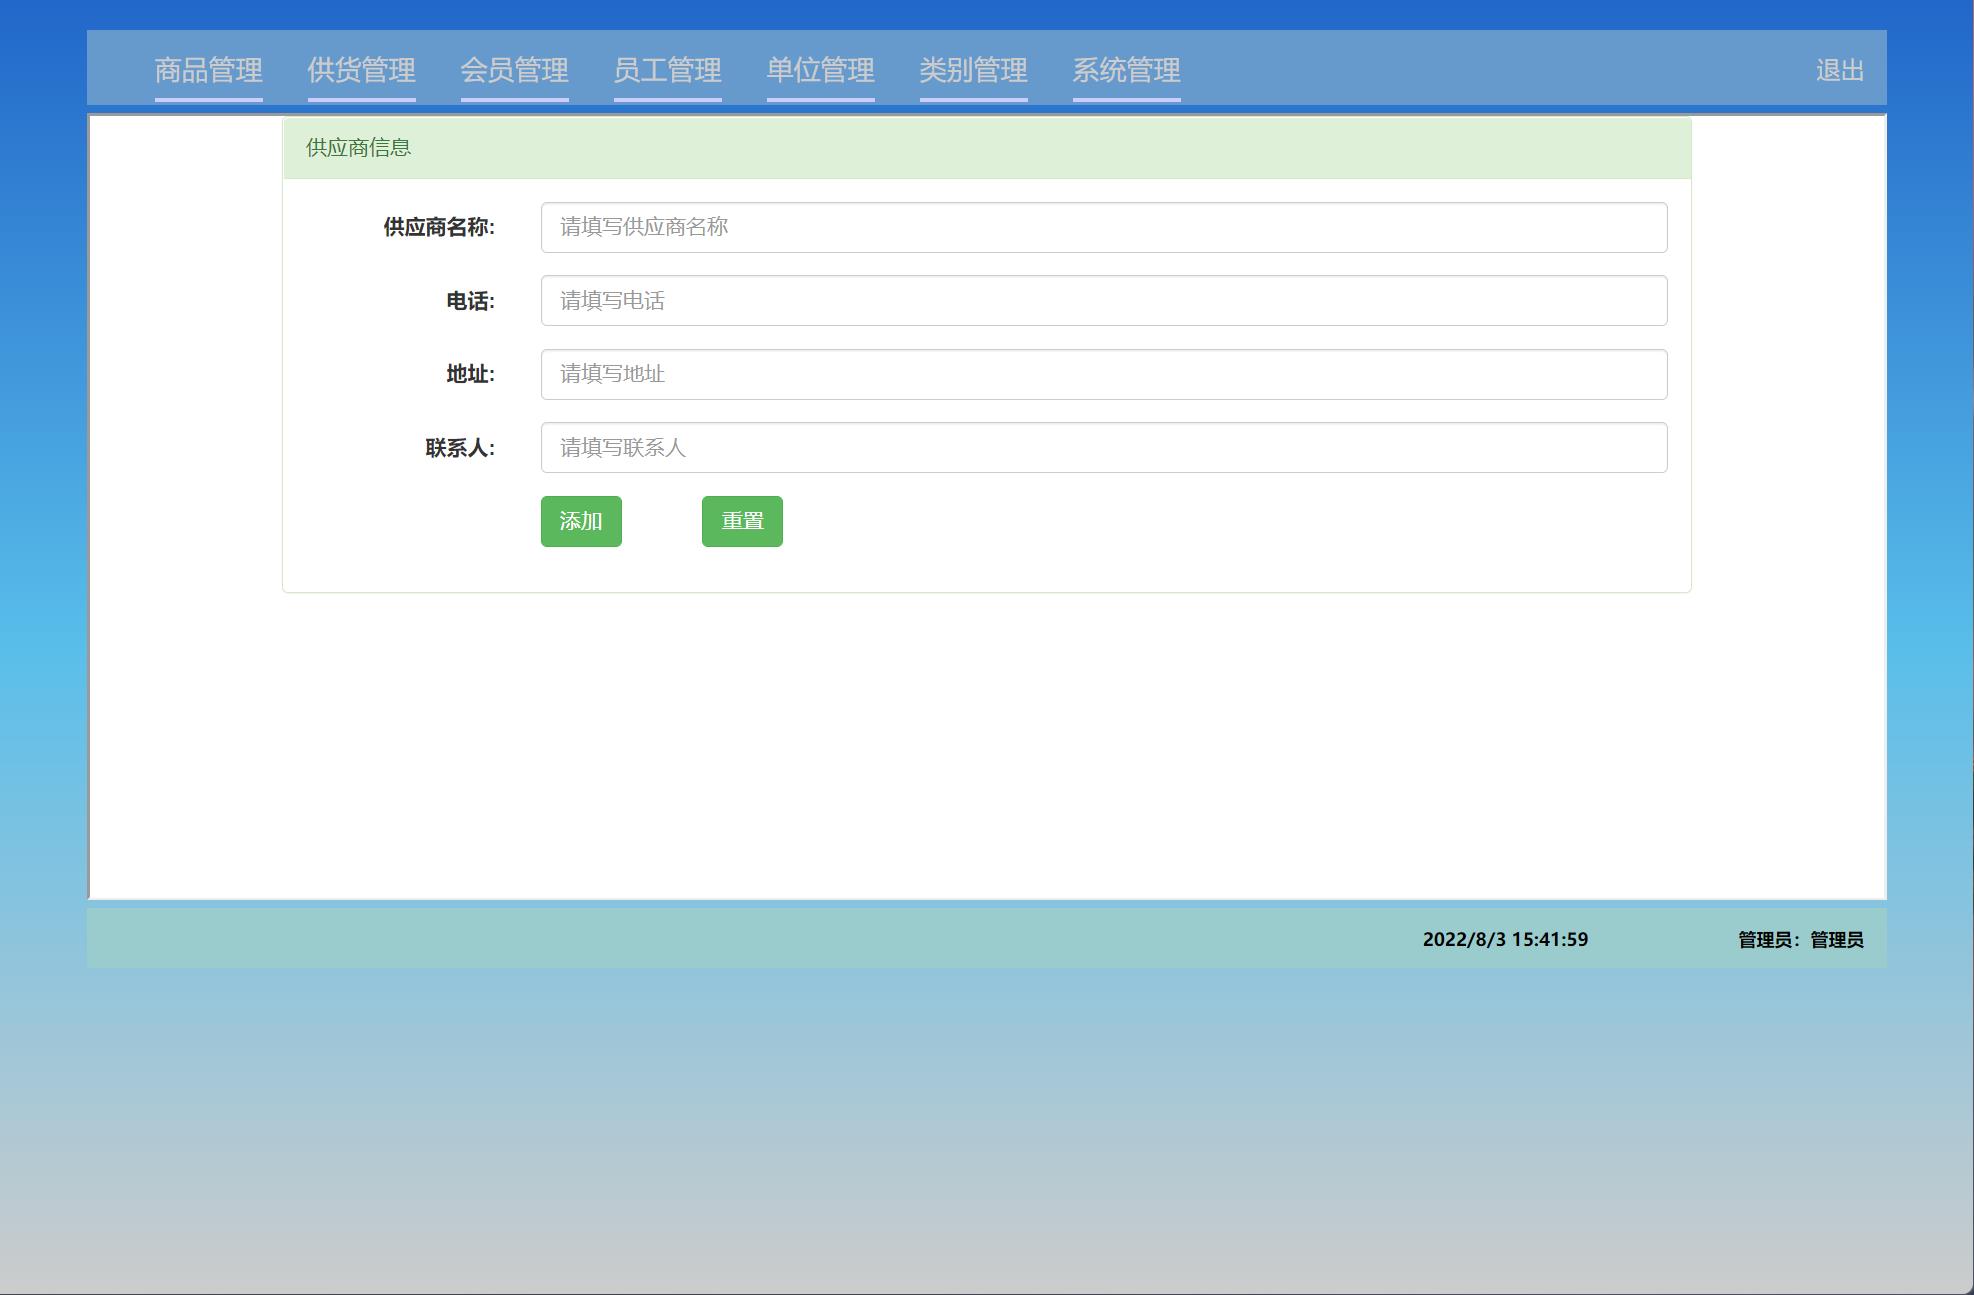Focus the 联系人 input field
Image resolution: width=1974 pixels, height=1295 pixels.
(x=1100, y=447)
